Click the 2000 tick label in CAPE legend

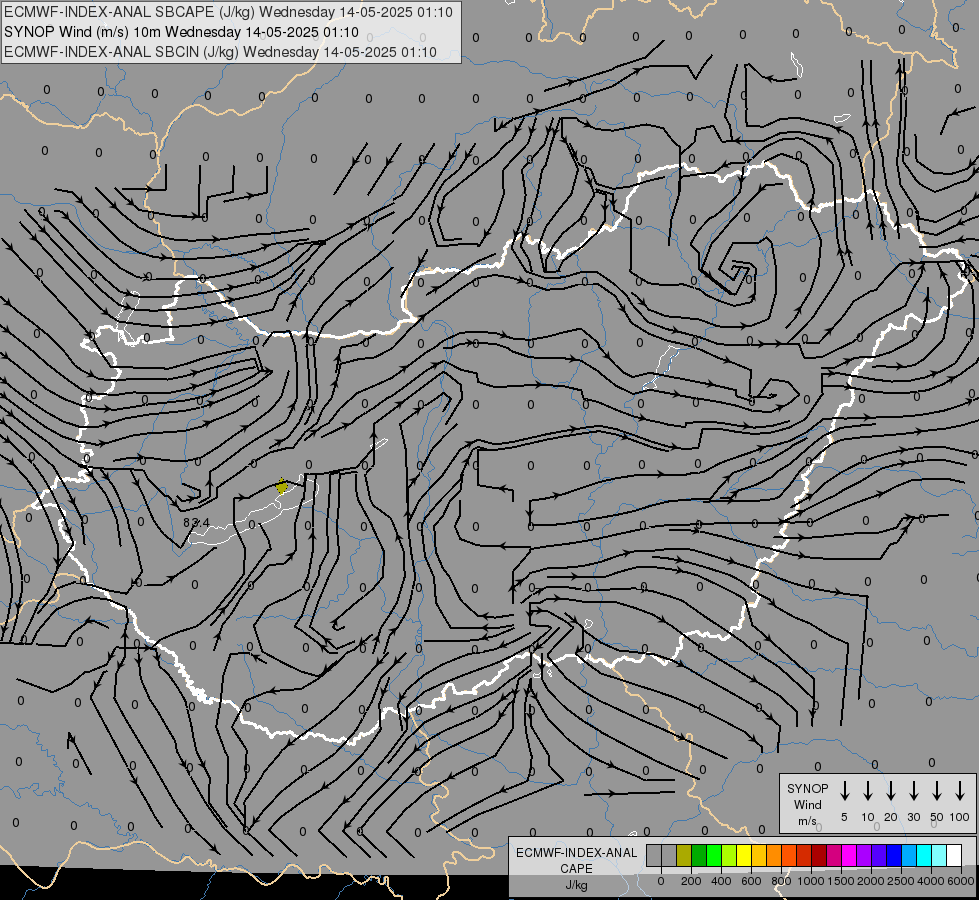(x=871, y=881)
